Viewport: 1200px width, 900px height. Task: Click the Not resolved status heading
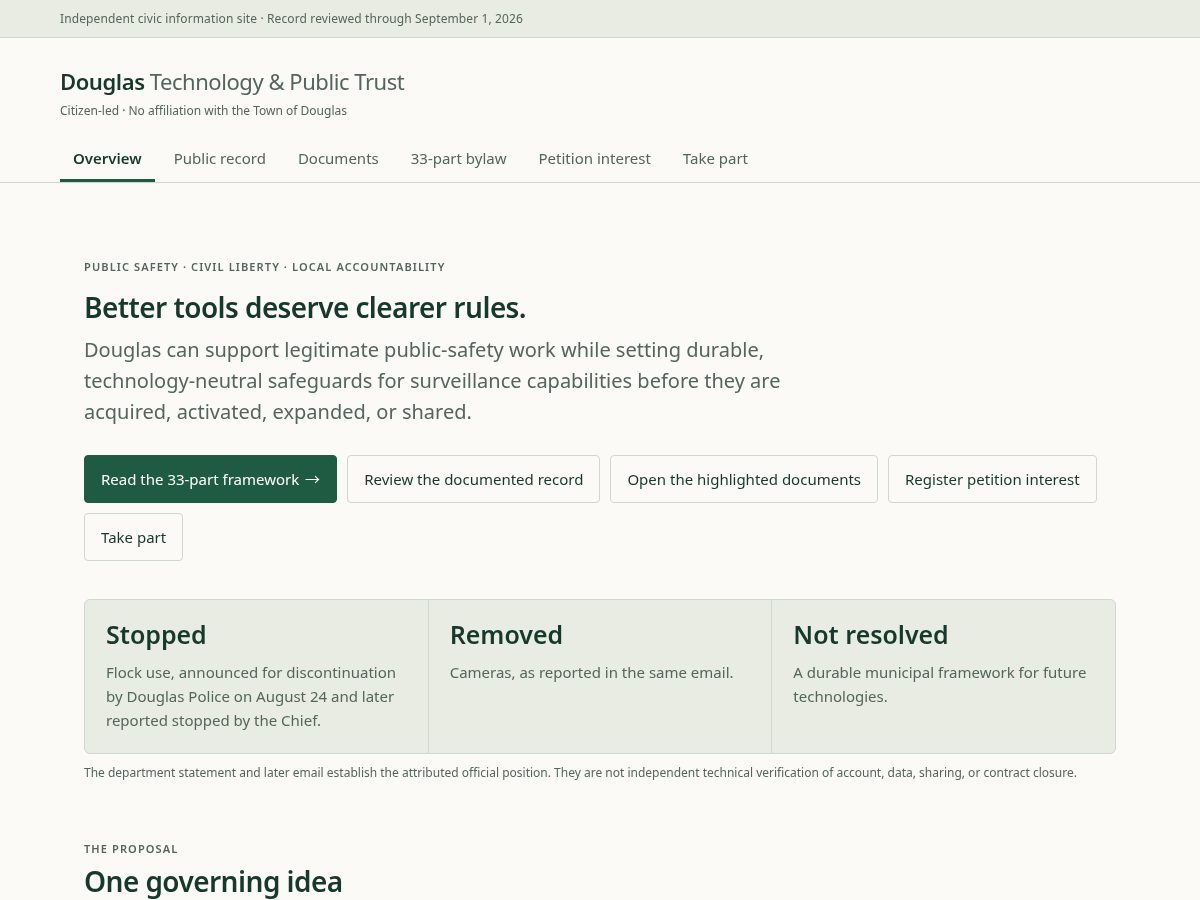[870, 635]
